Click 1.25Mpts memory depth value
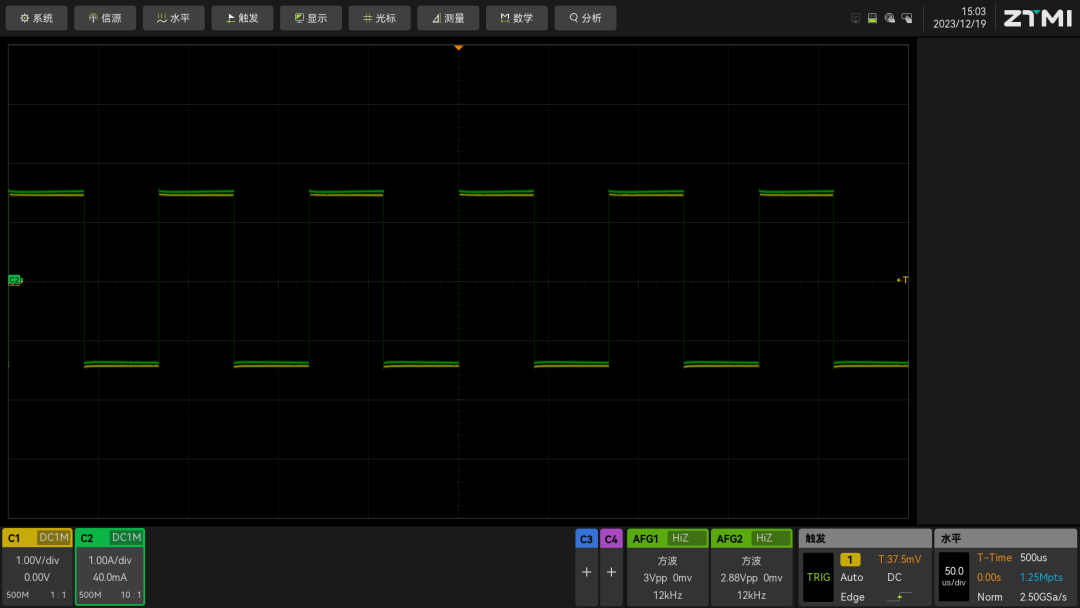The width and height of the screenshot is (1080, 608). pos(1041,577)
